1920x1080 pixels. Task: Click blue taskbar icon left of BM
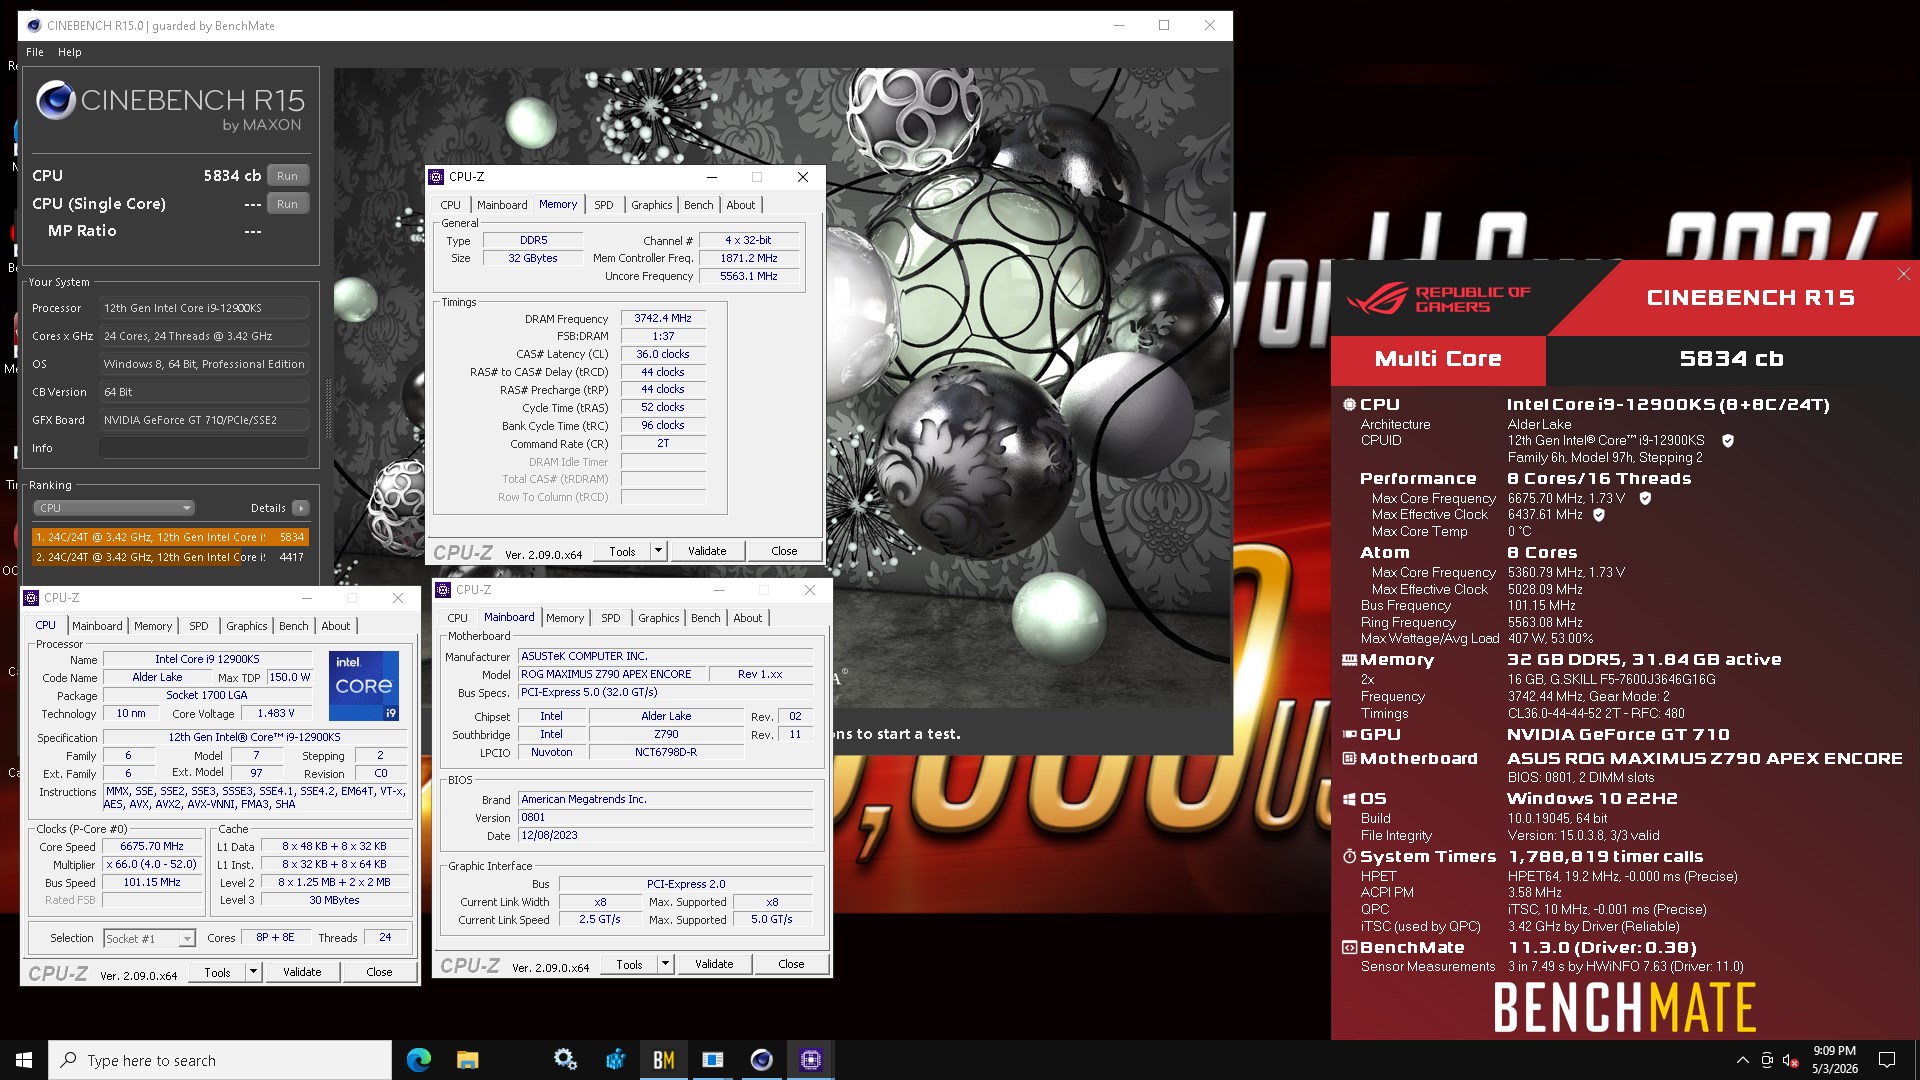pyautogui.click(x=614, y=1060)
